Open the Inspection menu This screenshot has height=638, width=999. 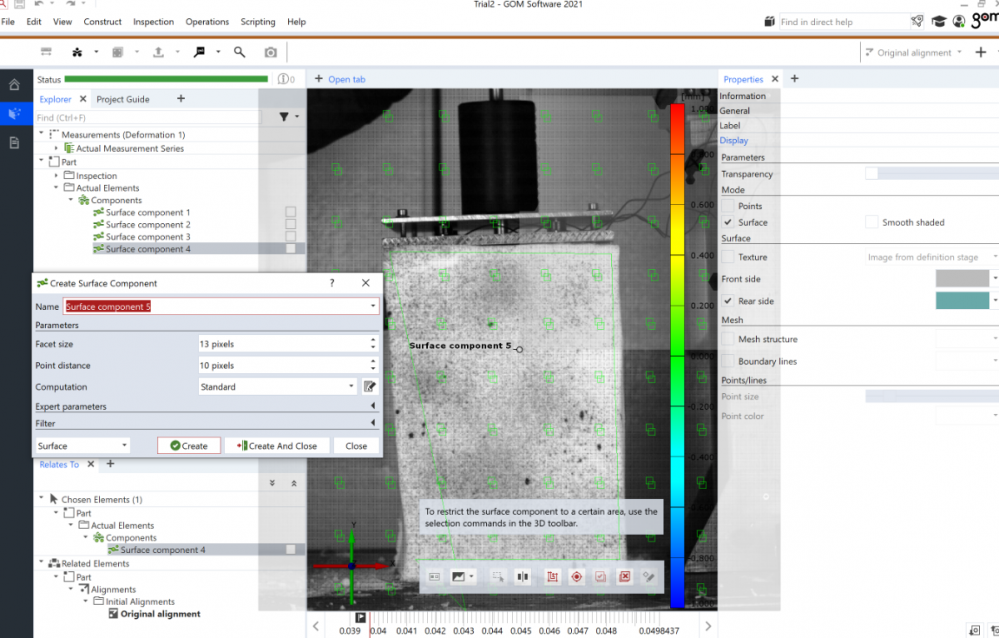[153, 21]
